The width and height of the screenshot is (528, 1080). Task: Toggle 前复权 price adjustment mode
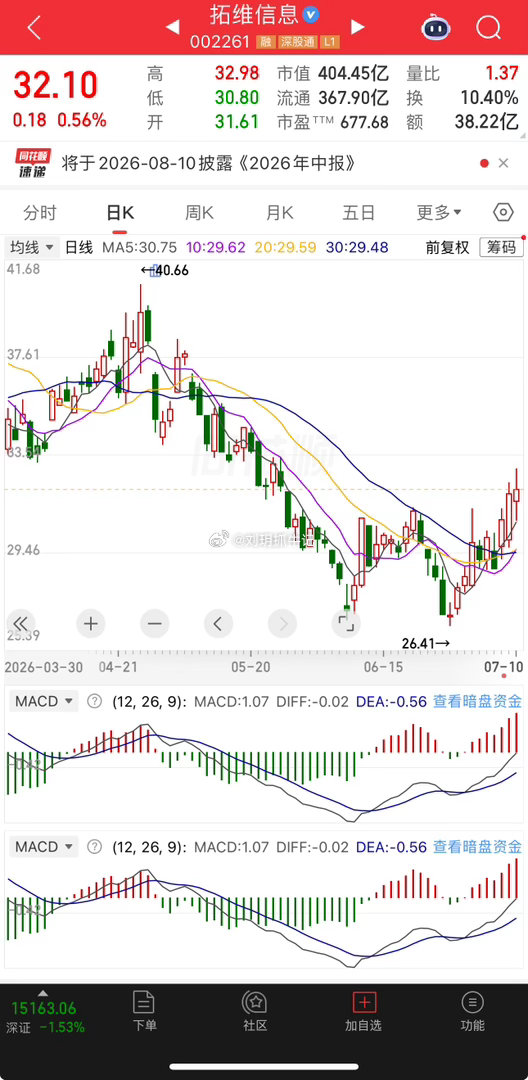click(447, 247)
